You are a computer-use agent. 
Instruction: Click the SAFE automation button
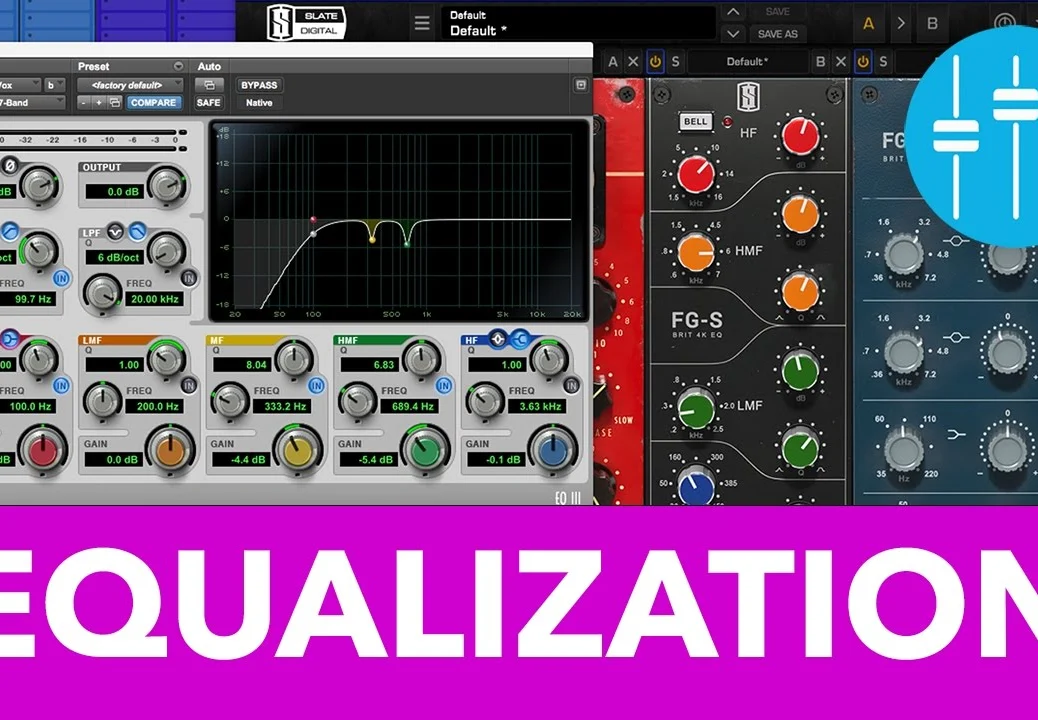[209, 103]
